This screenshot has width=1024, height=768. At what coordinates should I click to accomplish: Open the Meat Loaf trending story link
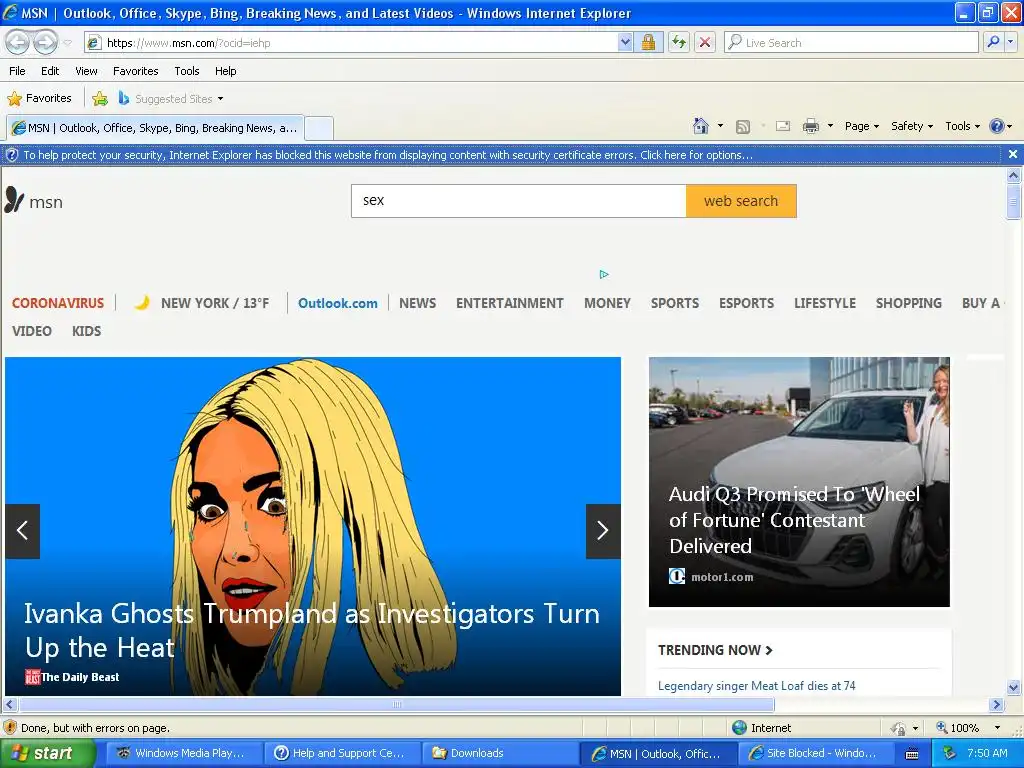tap(756, 686)
